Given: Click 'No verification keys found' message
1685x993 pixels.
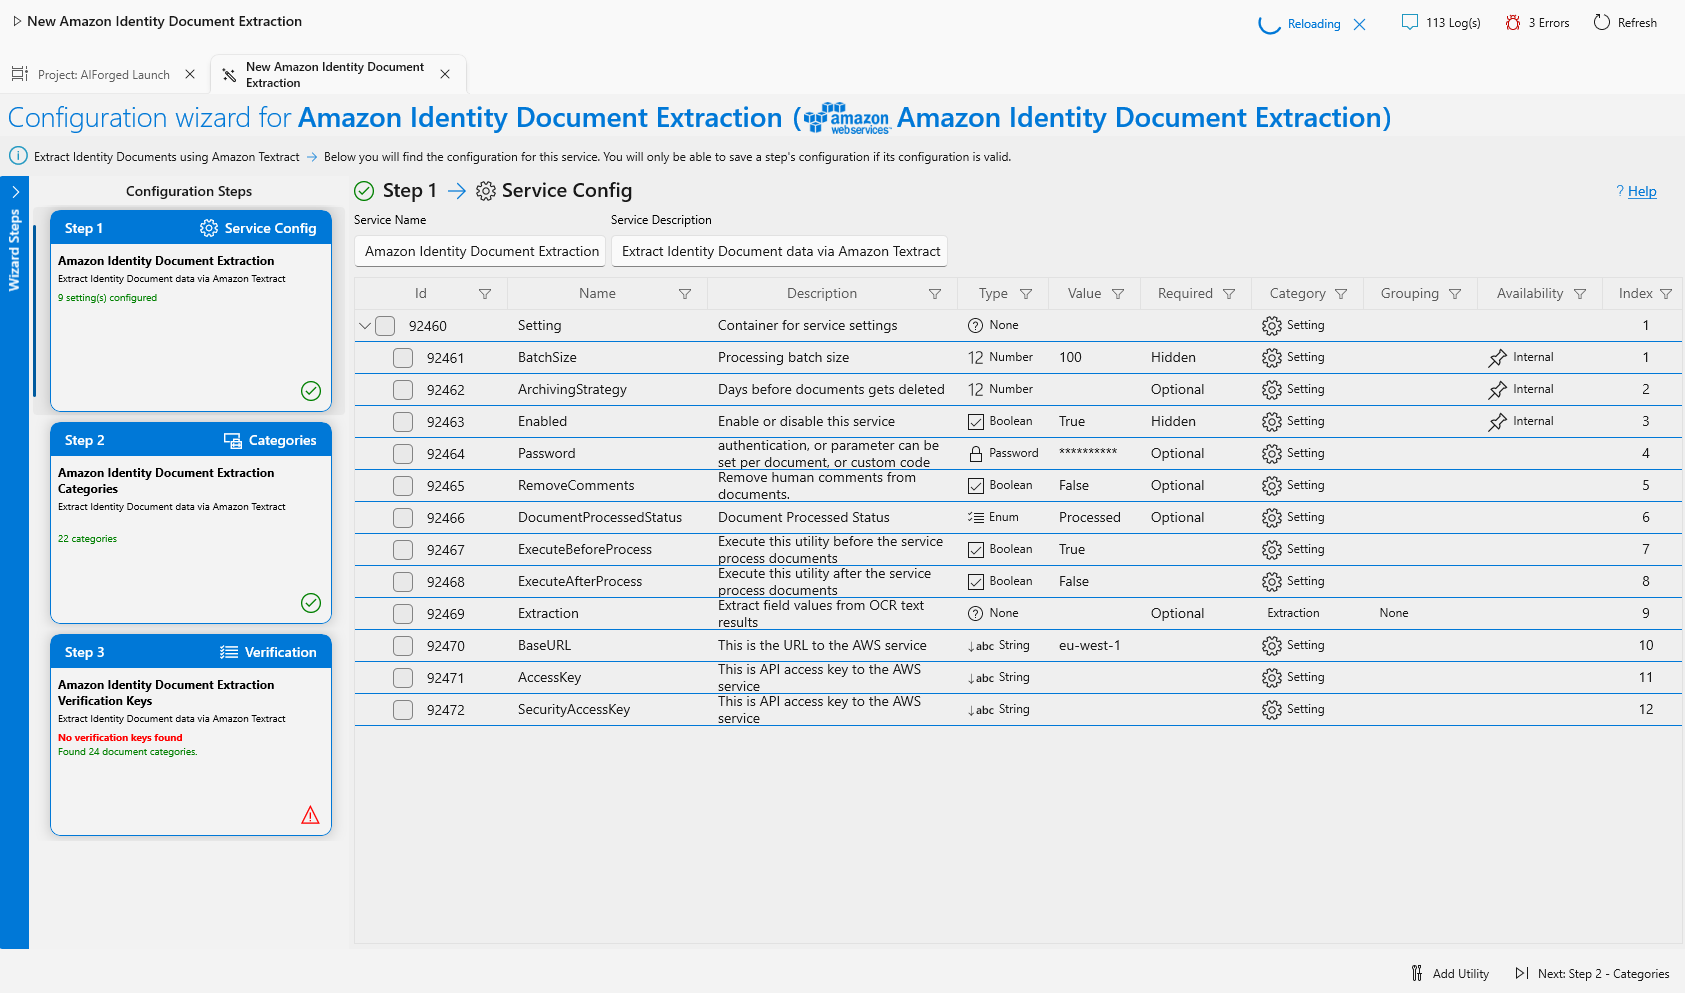Looking at the screenshot, I should click(x=120, y=738).
